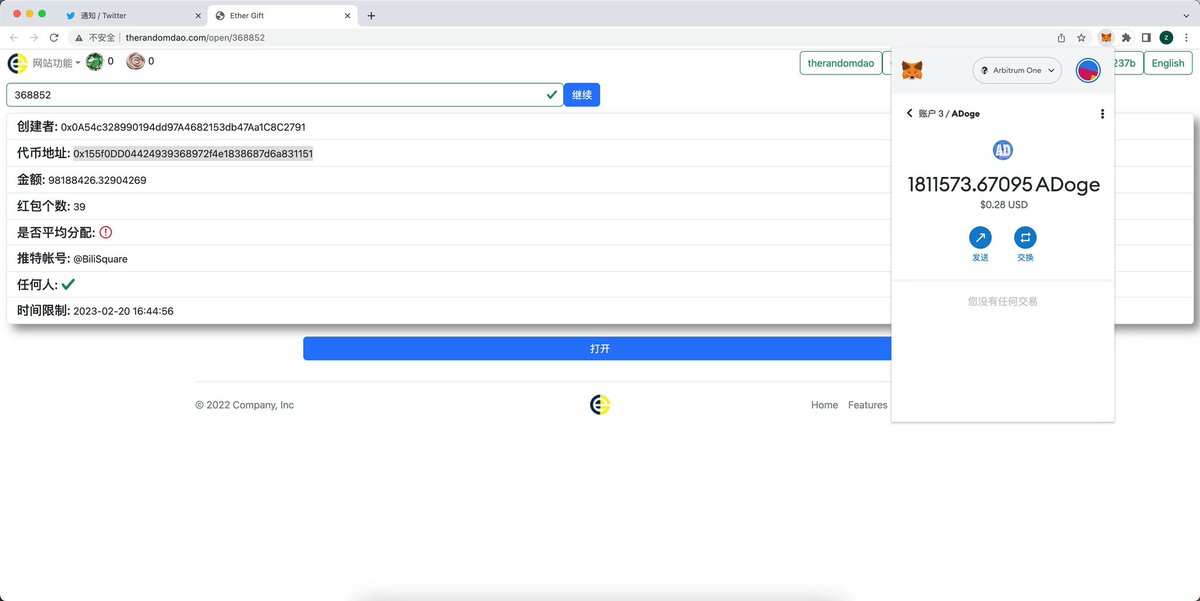Click the 1811573.67095 ADoge balance
Image resolution: width=1200 pixels, height=601 pixels.
(1003, 185)
